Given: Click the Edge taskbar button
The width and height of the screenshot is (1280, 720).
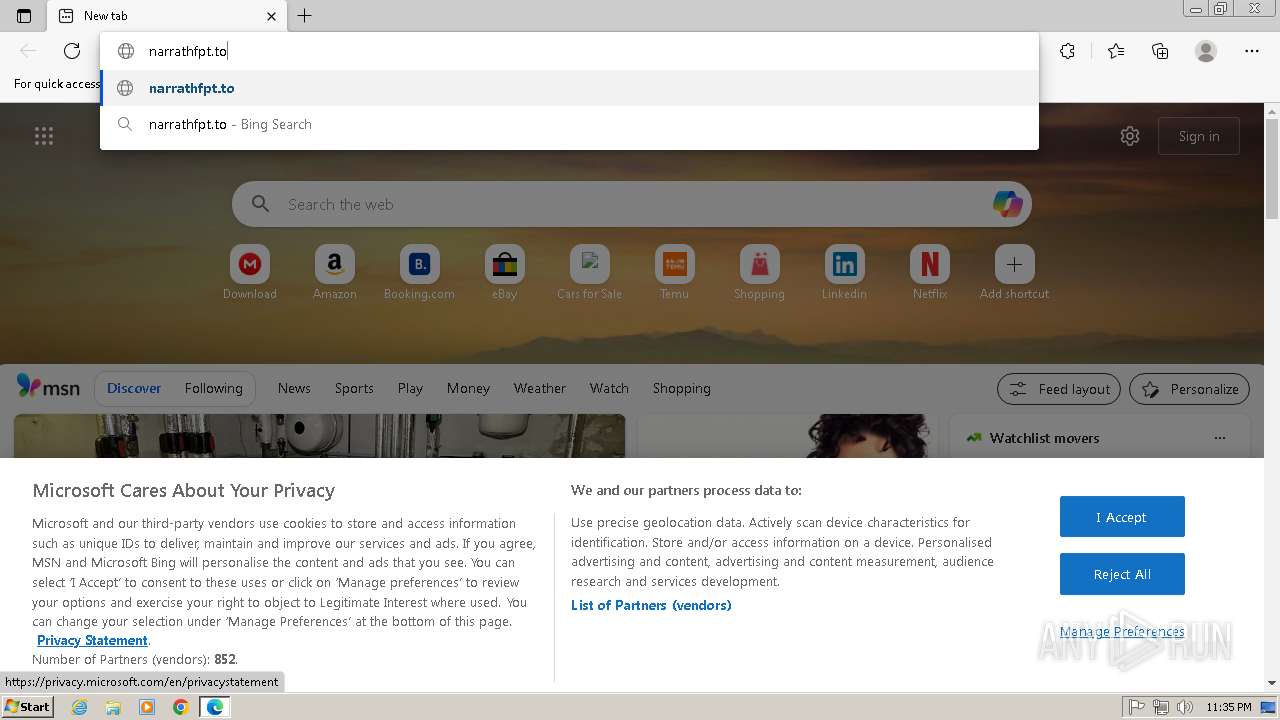Looking at the screenshot, I should 215,707.
